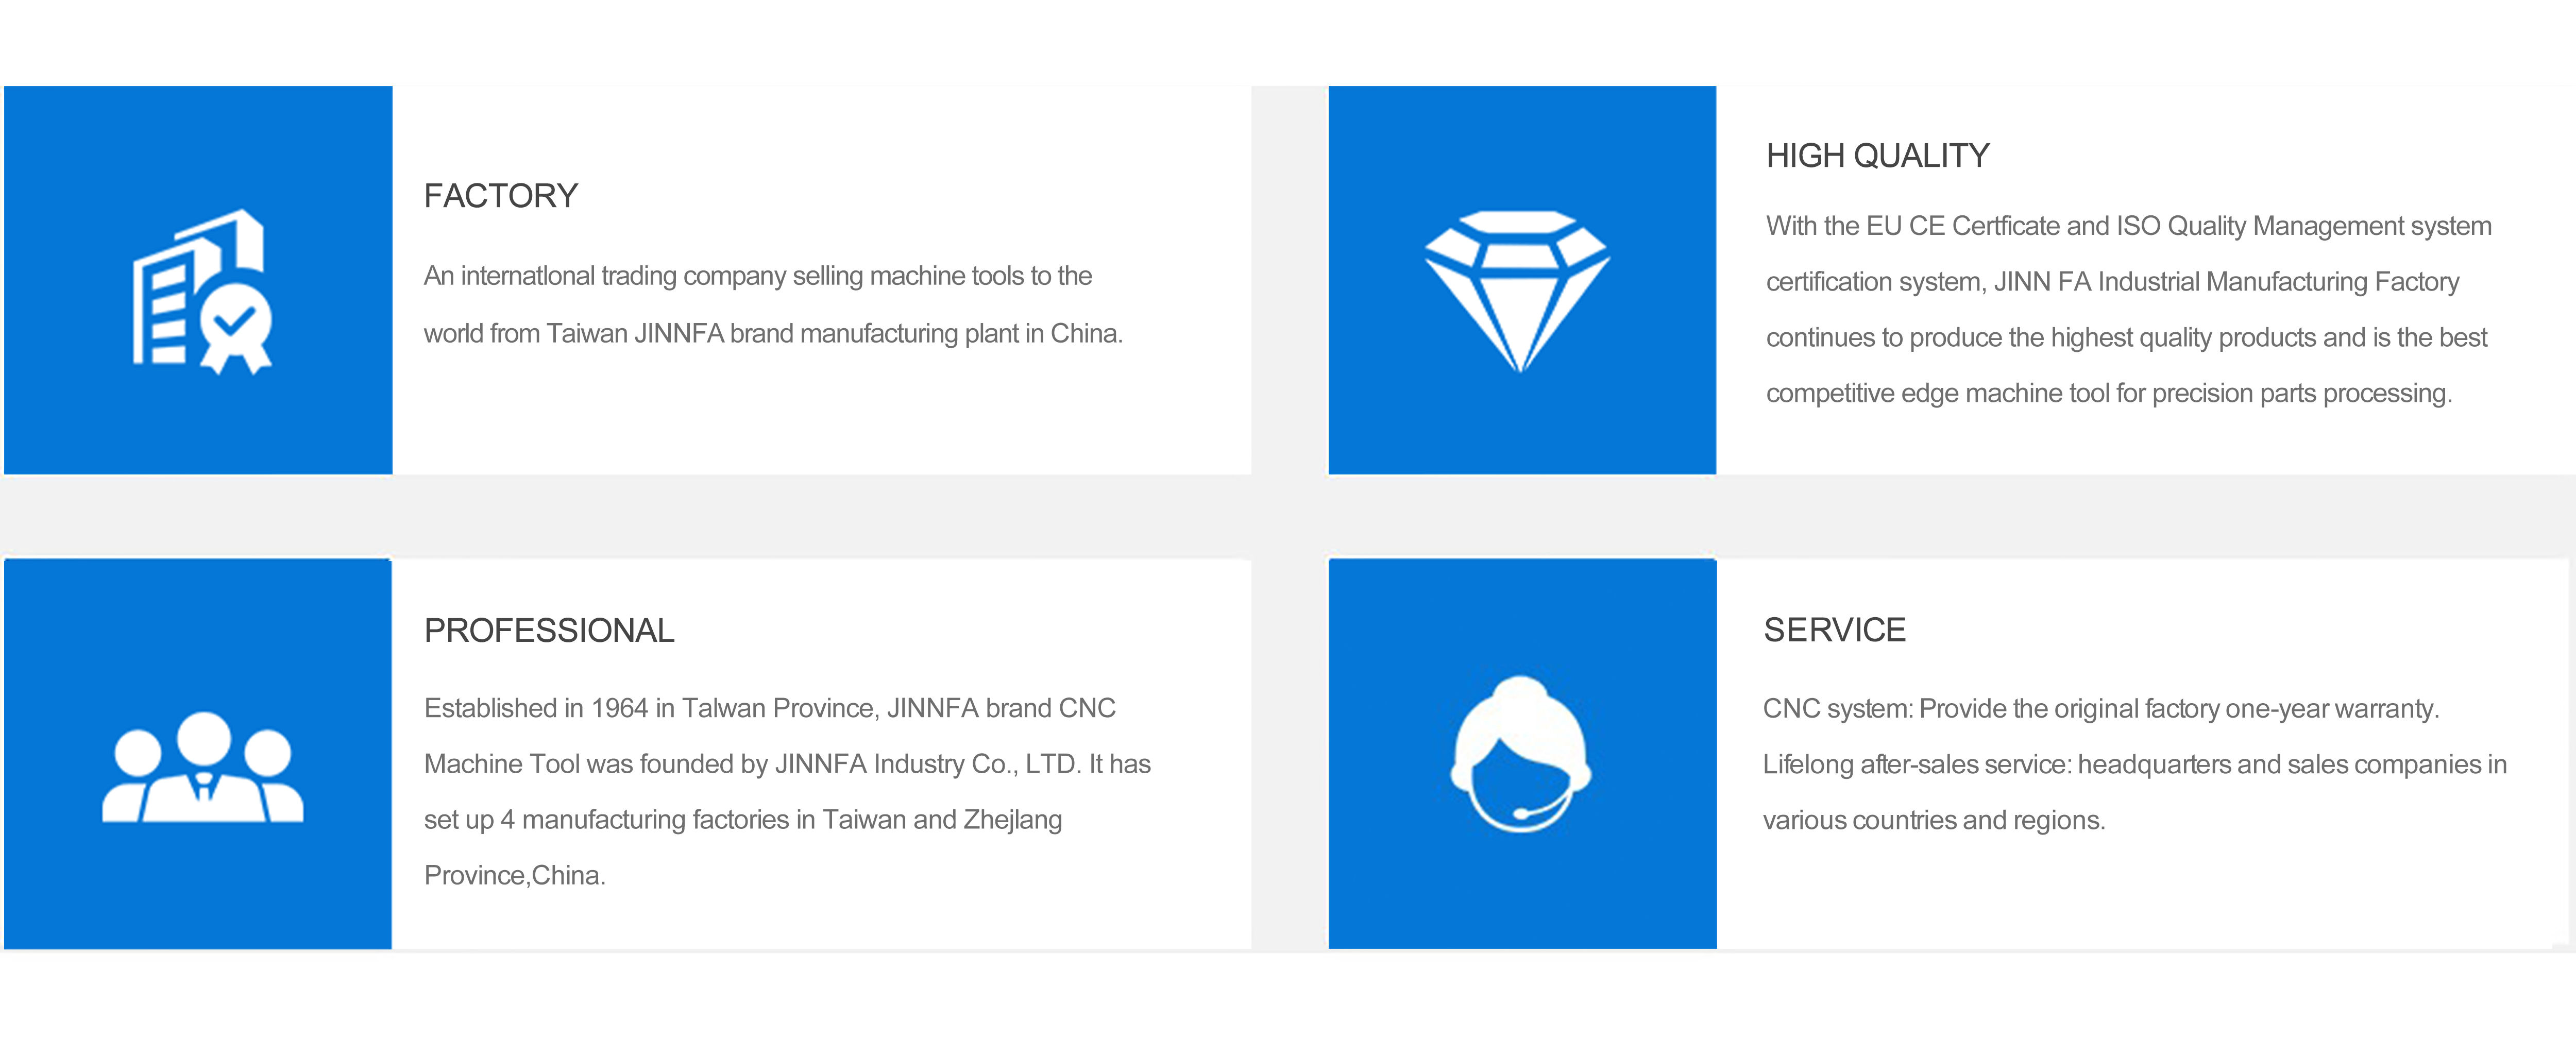Image resolution: width=2576 pixels, height=1037 pixels.
Task: Click the "continues to produce the highest quality" line
Action: pos(2126,338)
